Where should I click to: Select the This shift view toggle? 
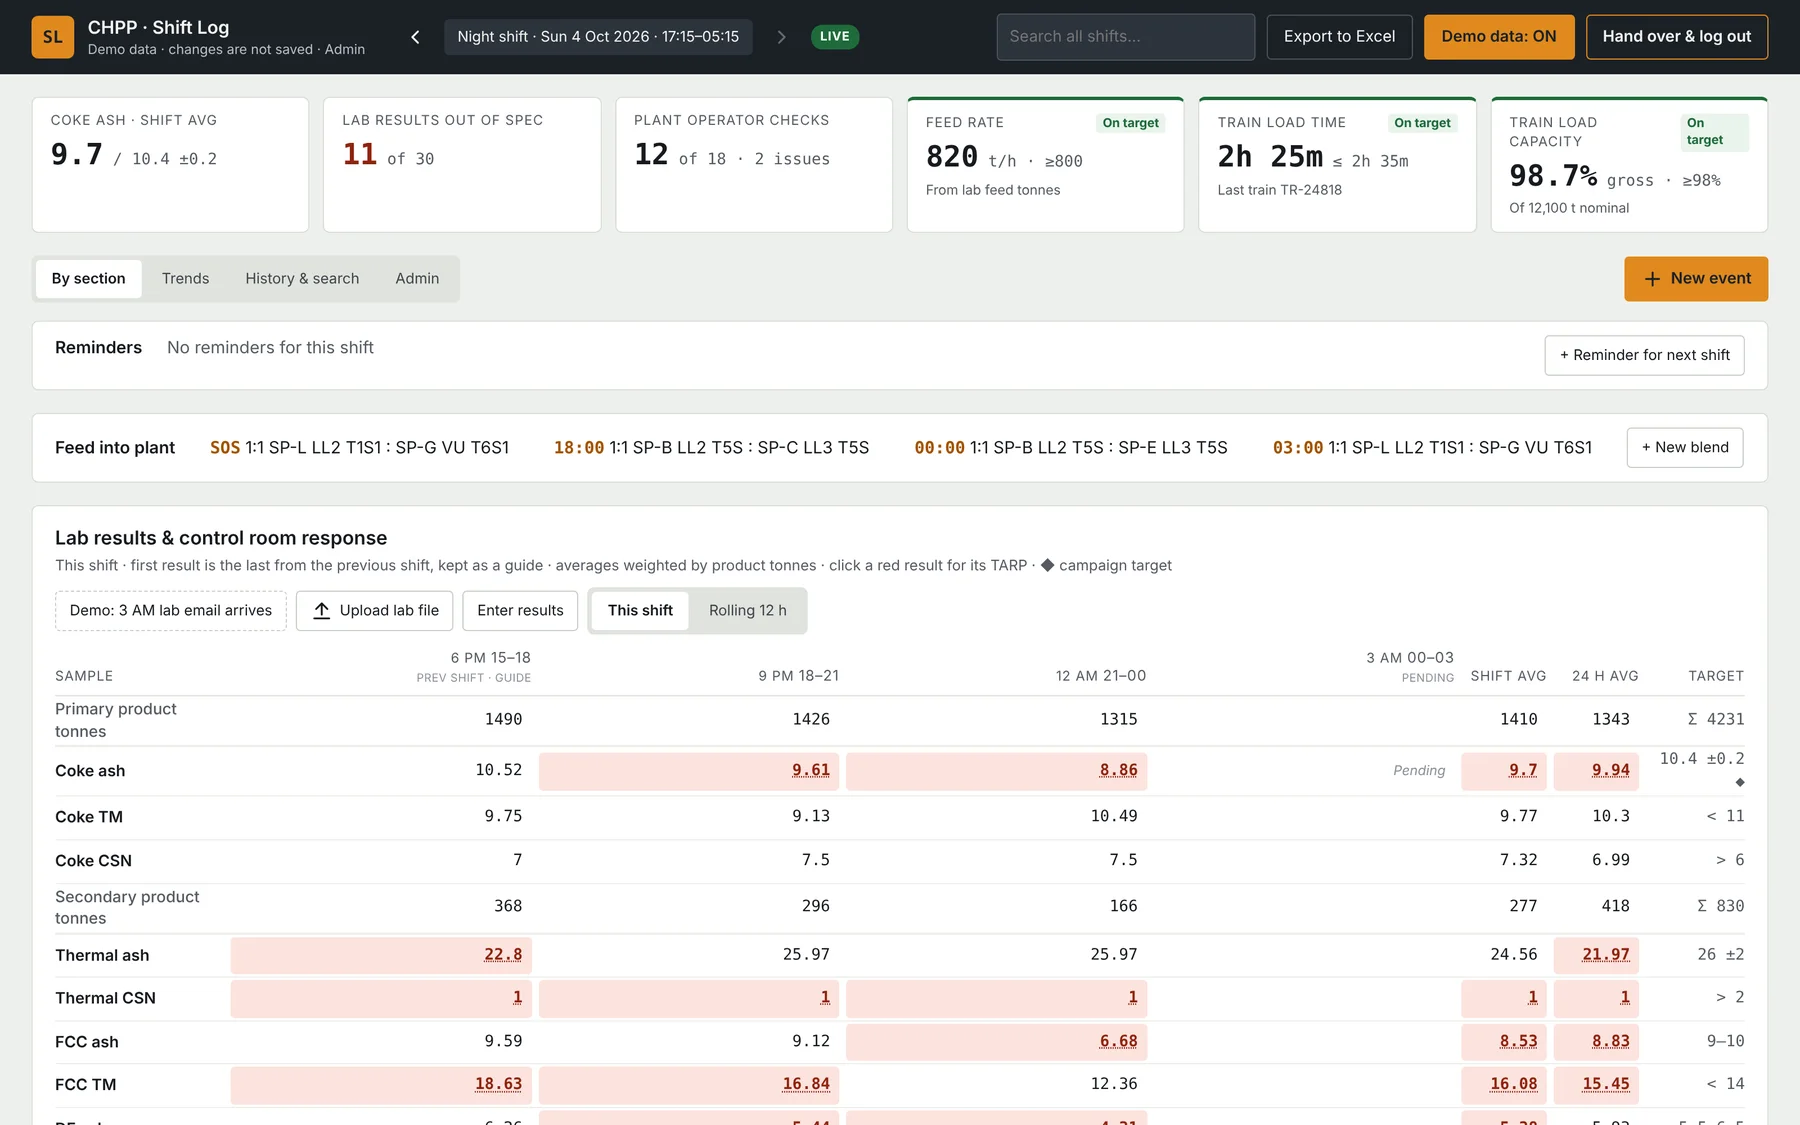[640, 611]
